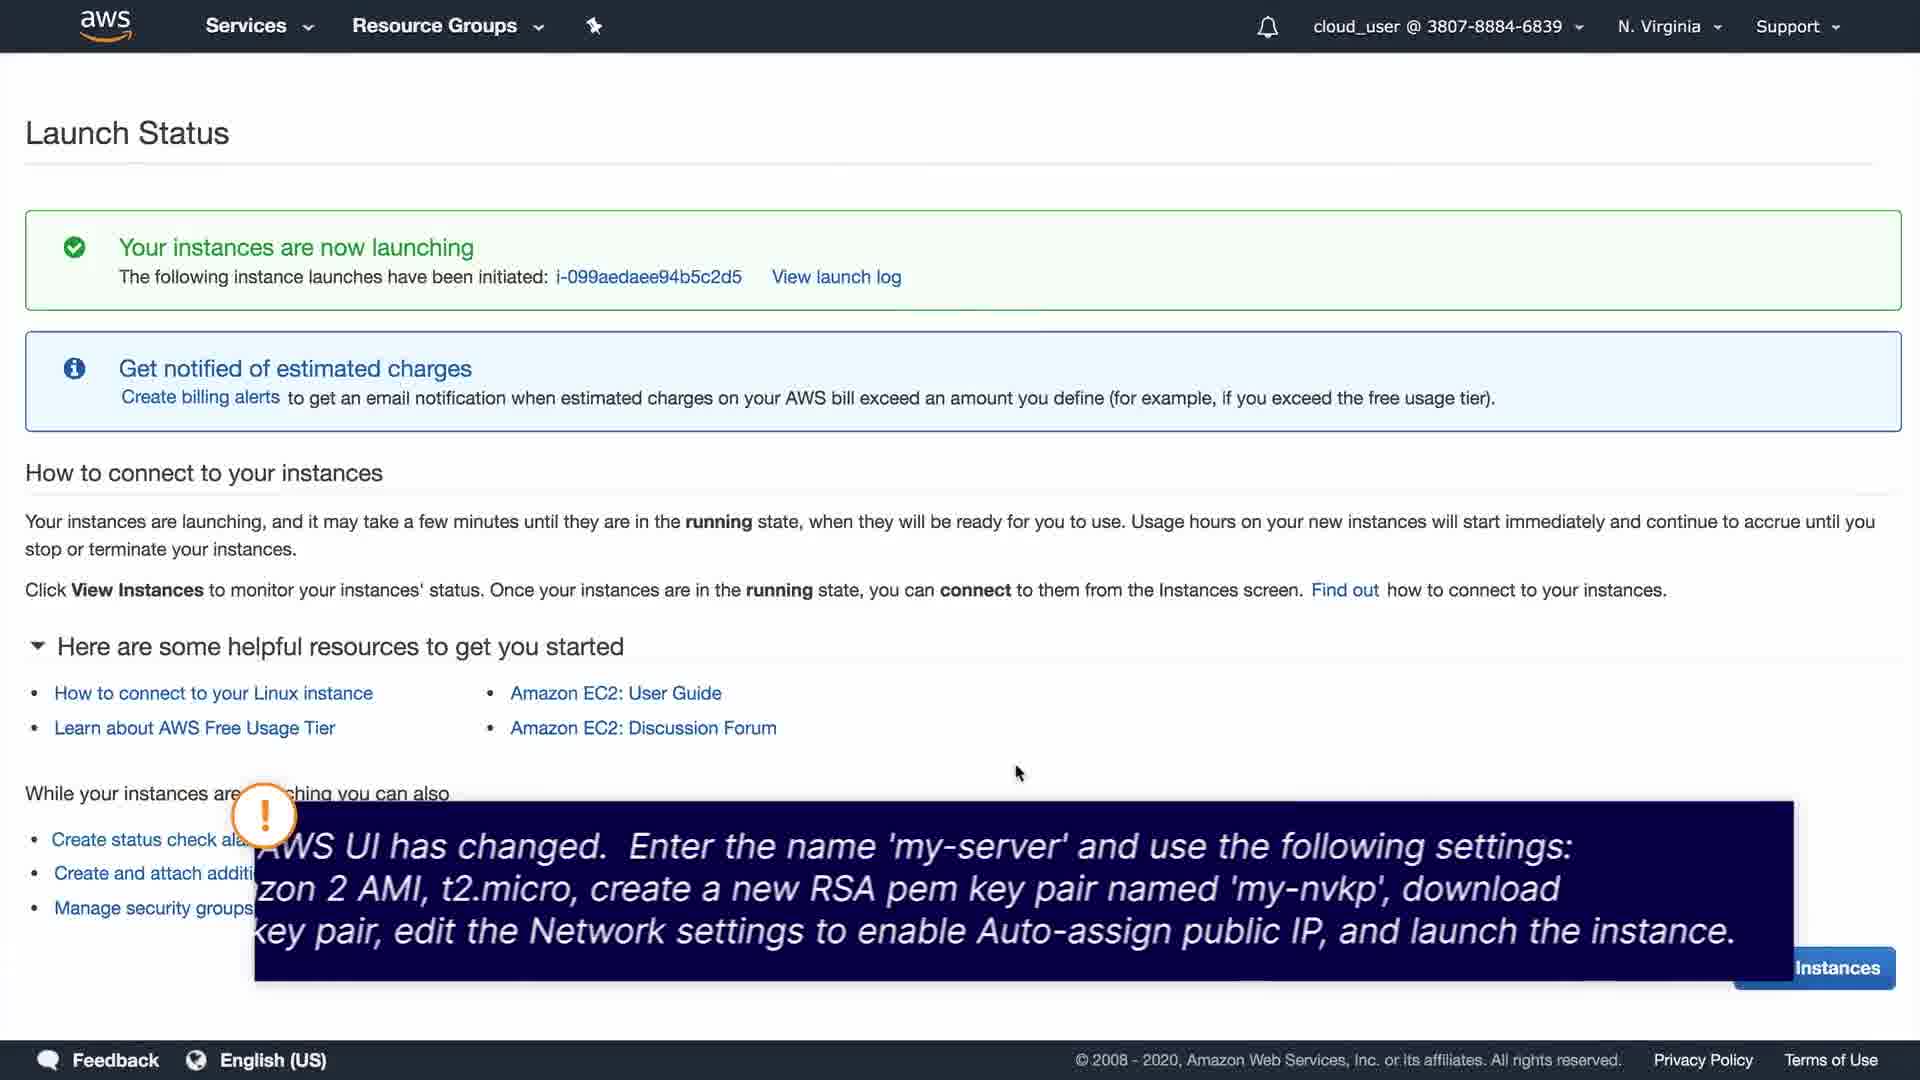Click View launch log link
1920x1080 pixels.
[x=836, y=277]
